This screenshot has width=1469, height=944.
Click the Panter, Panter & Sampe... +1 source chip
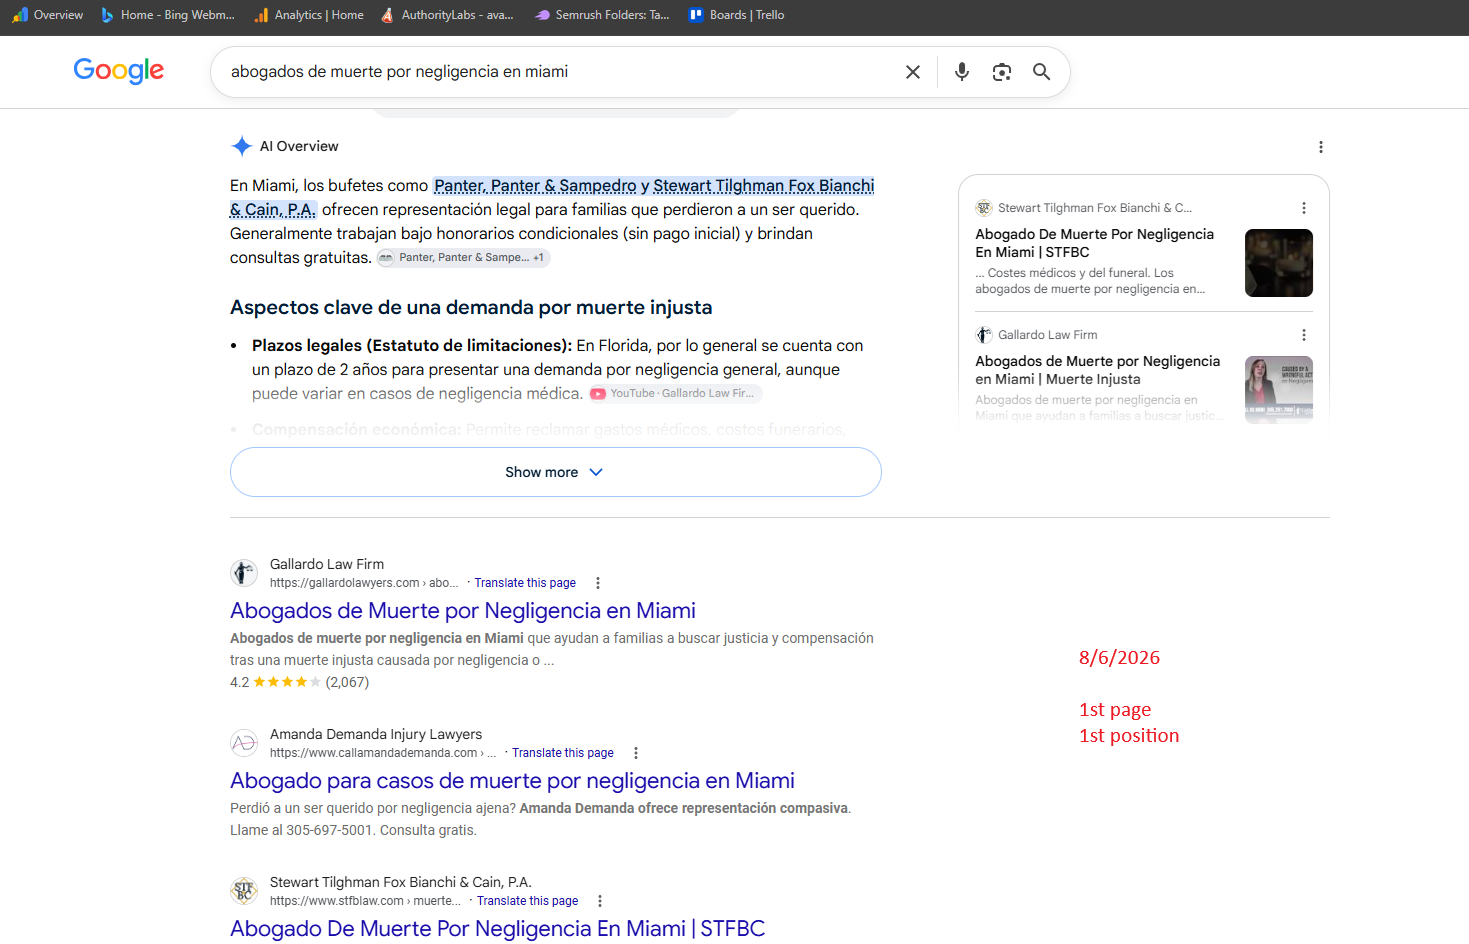[x=464, y=258]
